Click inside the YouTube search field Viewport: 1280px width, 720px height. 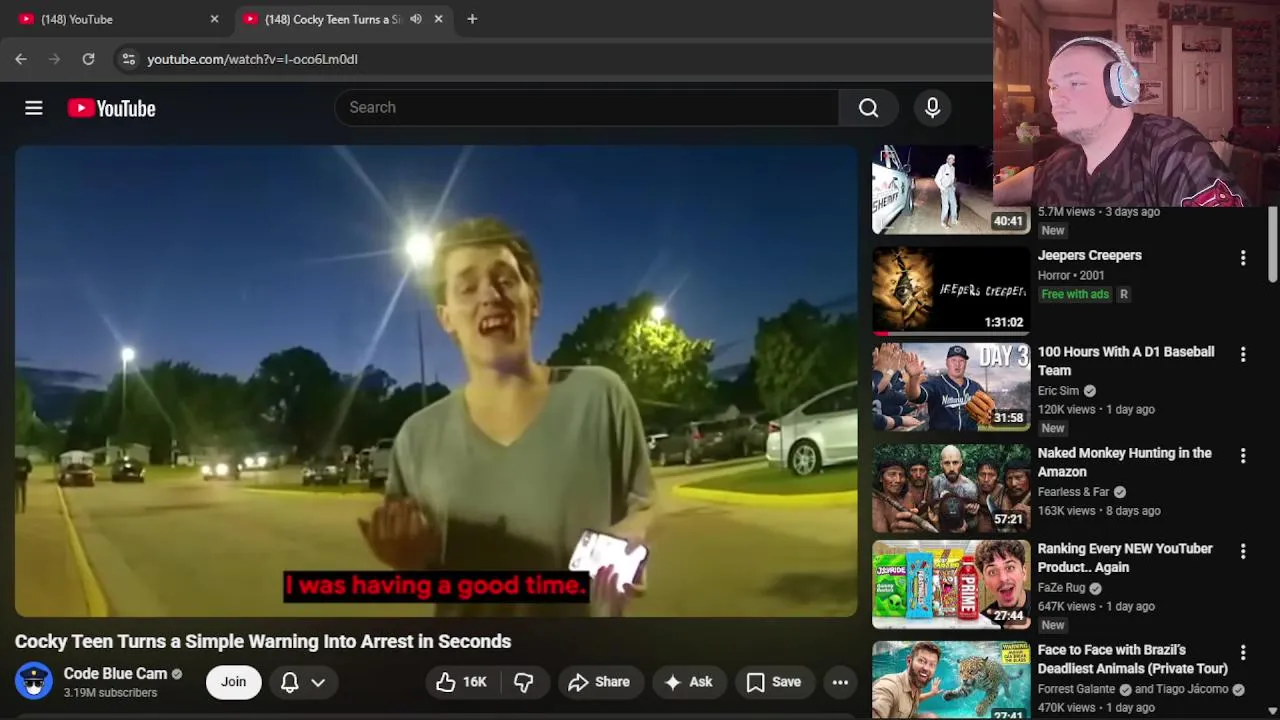[587, 108]
